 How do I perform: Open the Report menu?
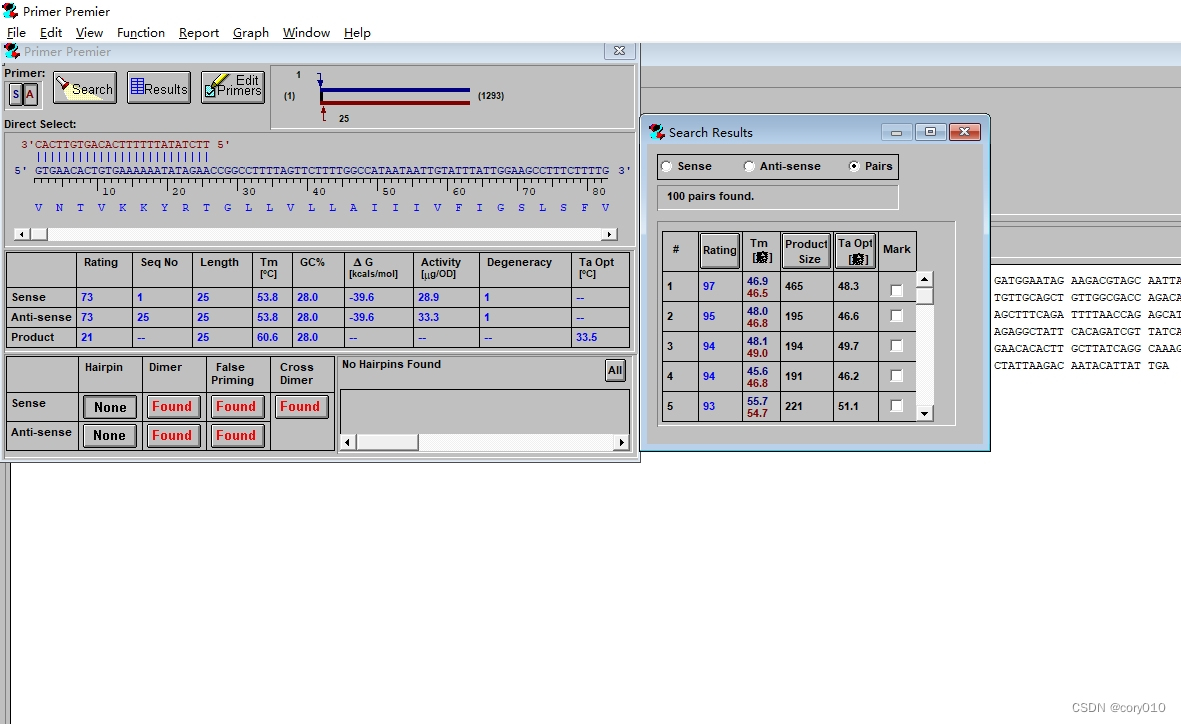199,32
